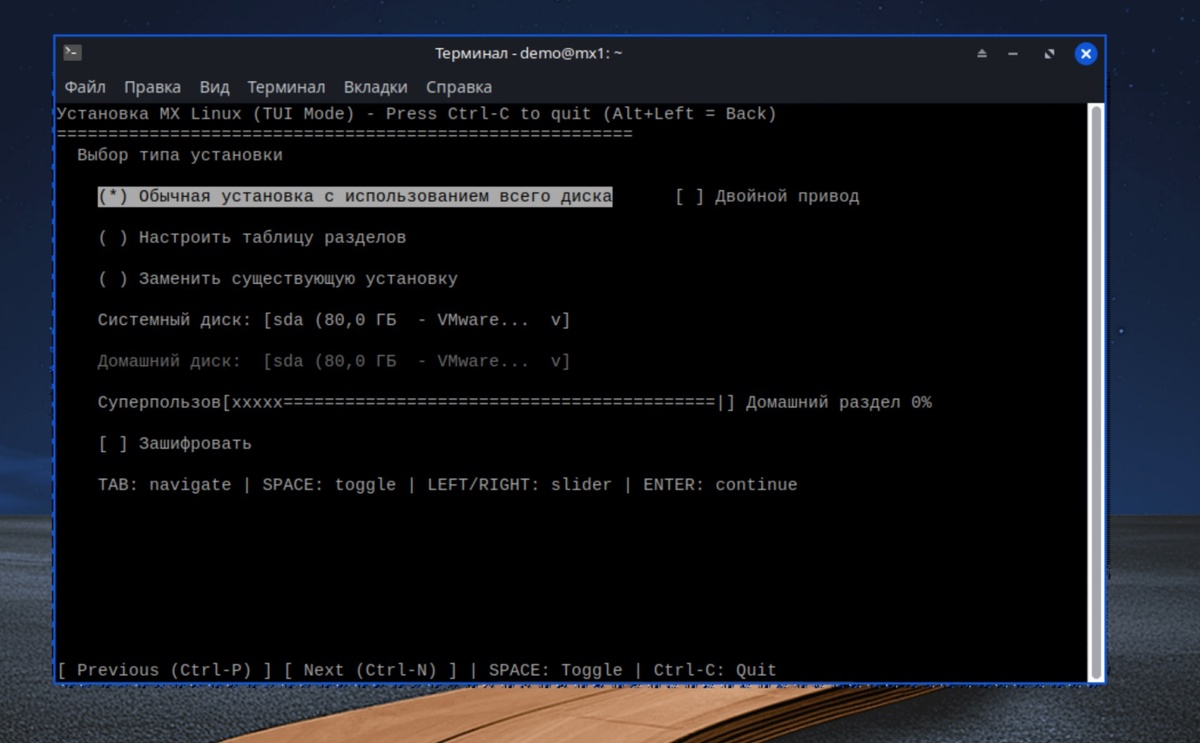Click the terminal vertical scrollbar
The width and height of the screenshot is (1200, 743).
coord(1096,392)
